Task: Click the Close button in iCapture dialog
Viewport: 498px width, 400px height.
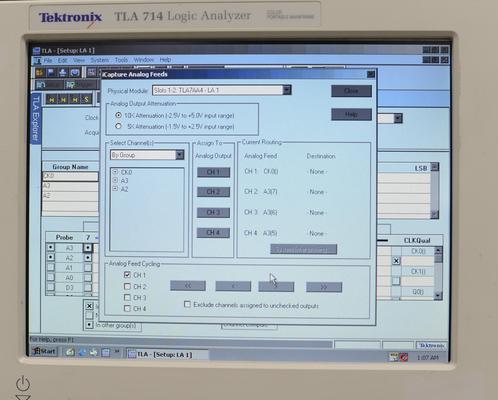Action: [351, 91]
